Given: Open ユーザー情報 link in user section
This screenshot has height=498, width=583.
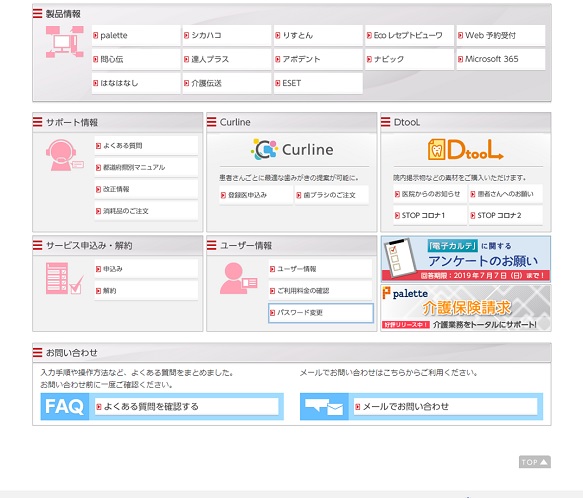Looking at the screenshot, I should click(320, 269).
